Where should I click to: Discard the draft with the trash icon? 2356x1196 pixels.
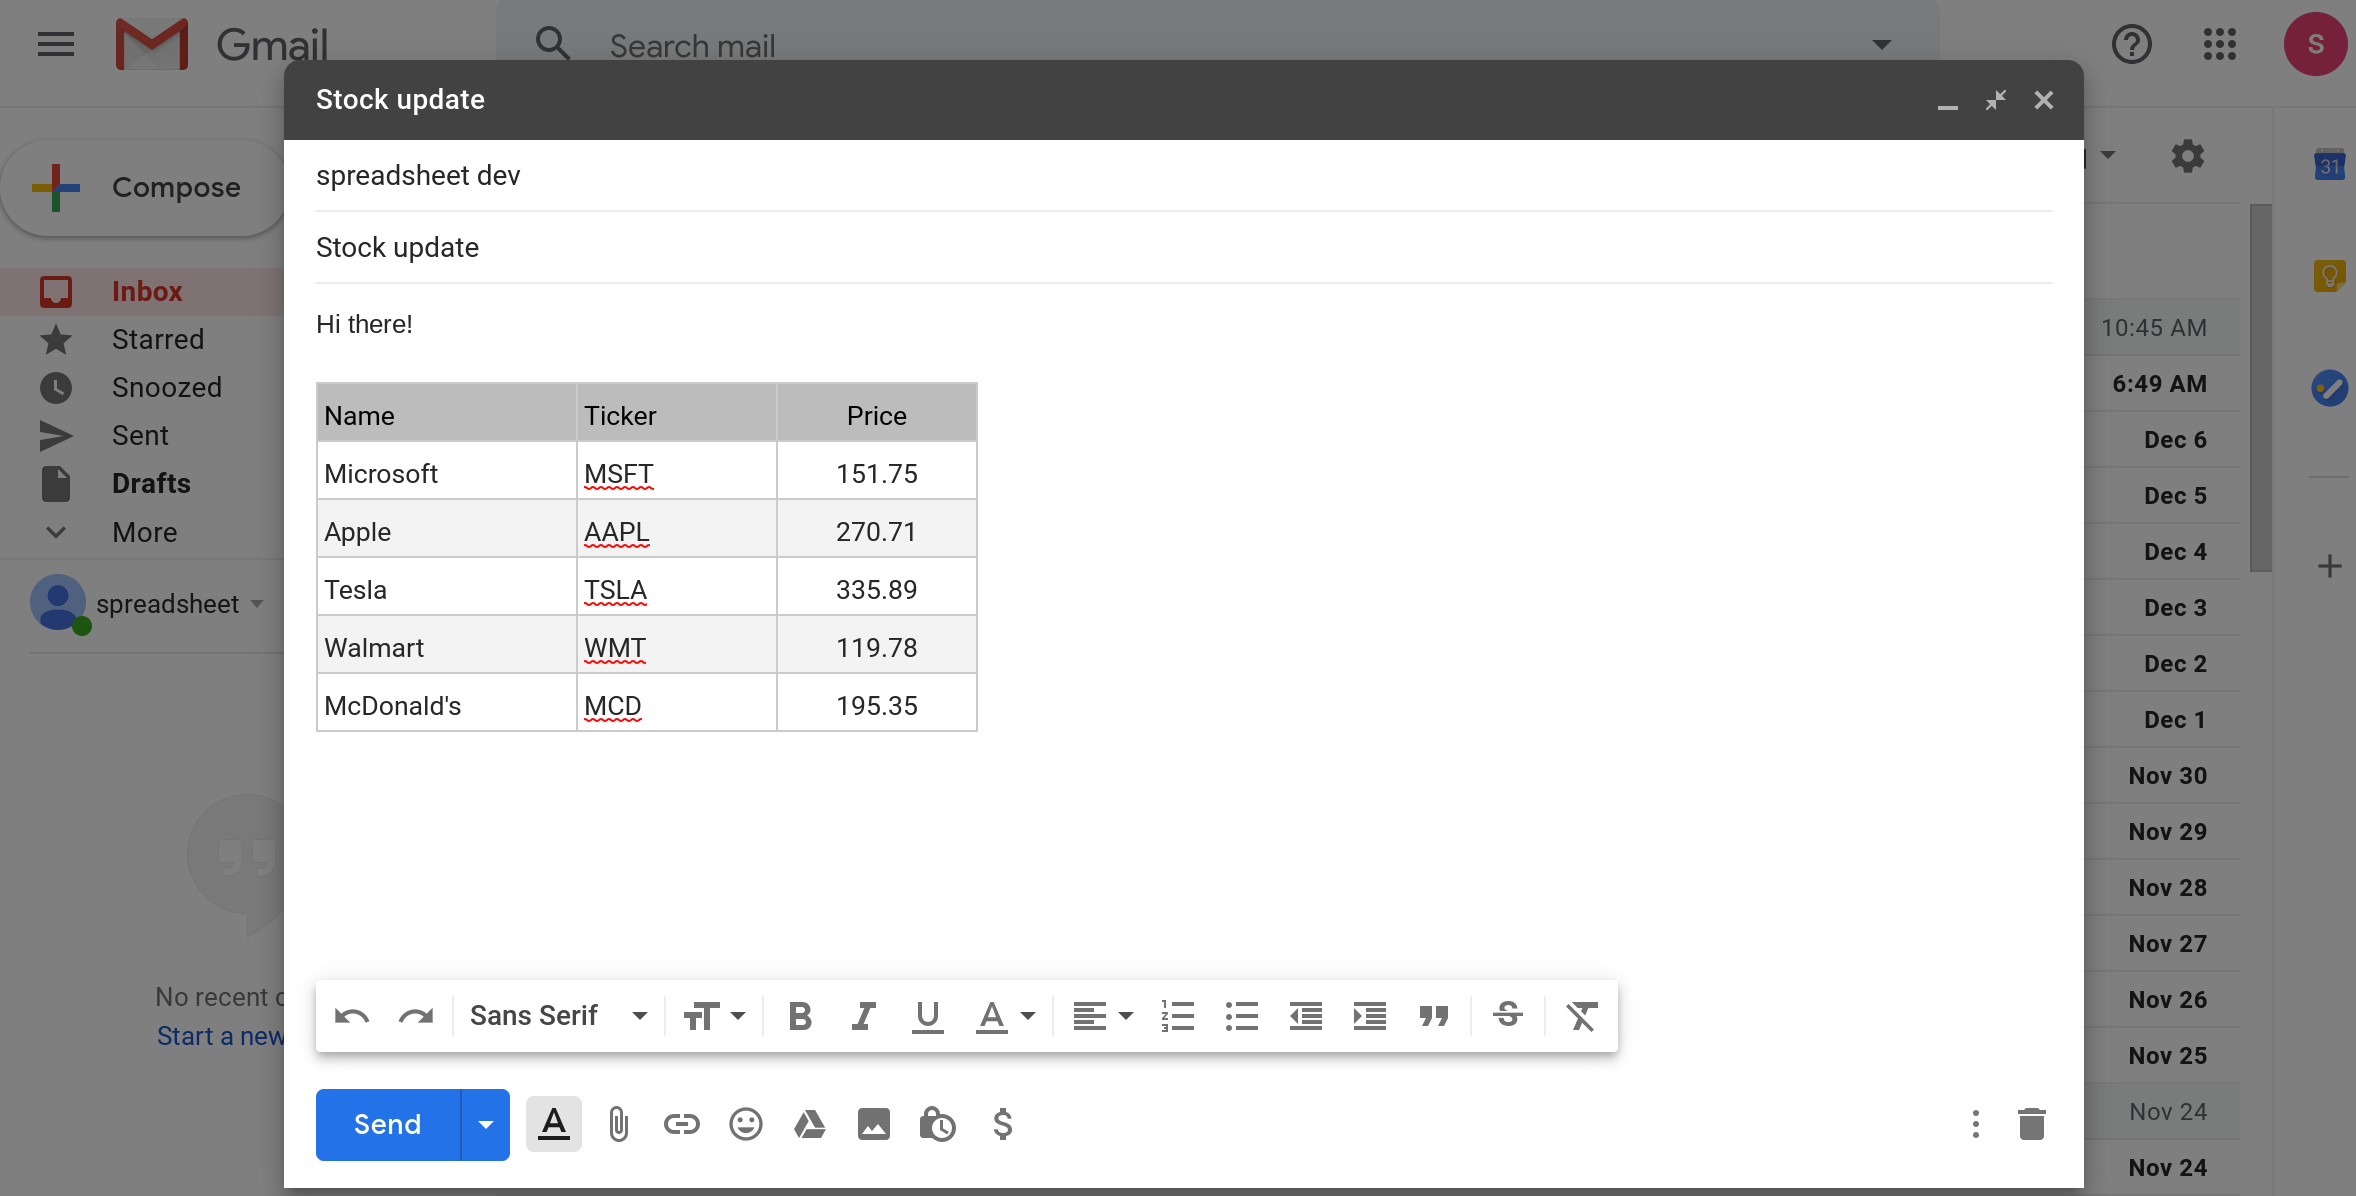[x=2031, y=1125]
